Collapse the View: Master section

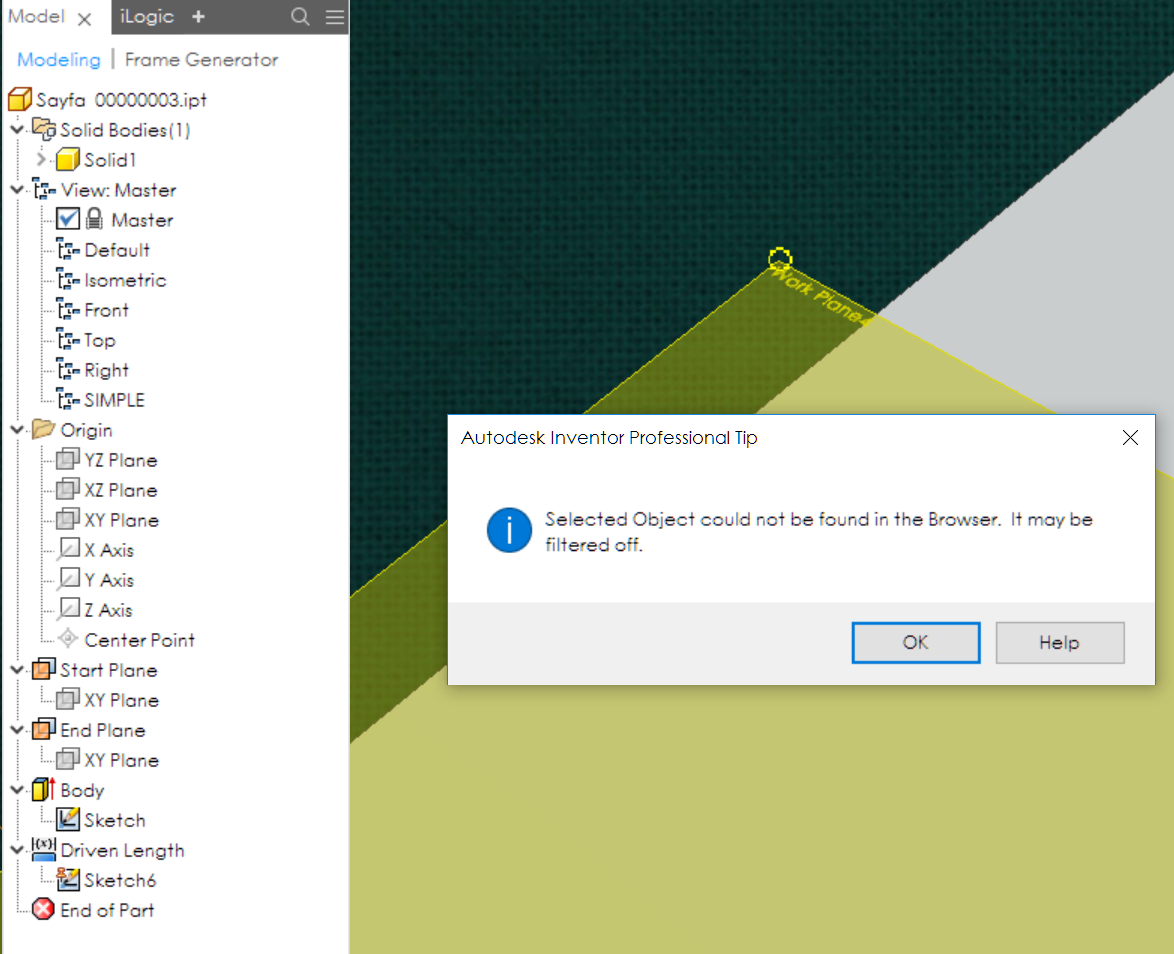pos(15,189)
